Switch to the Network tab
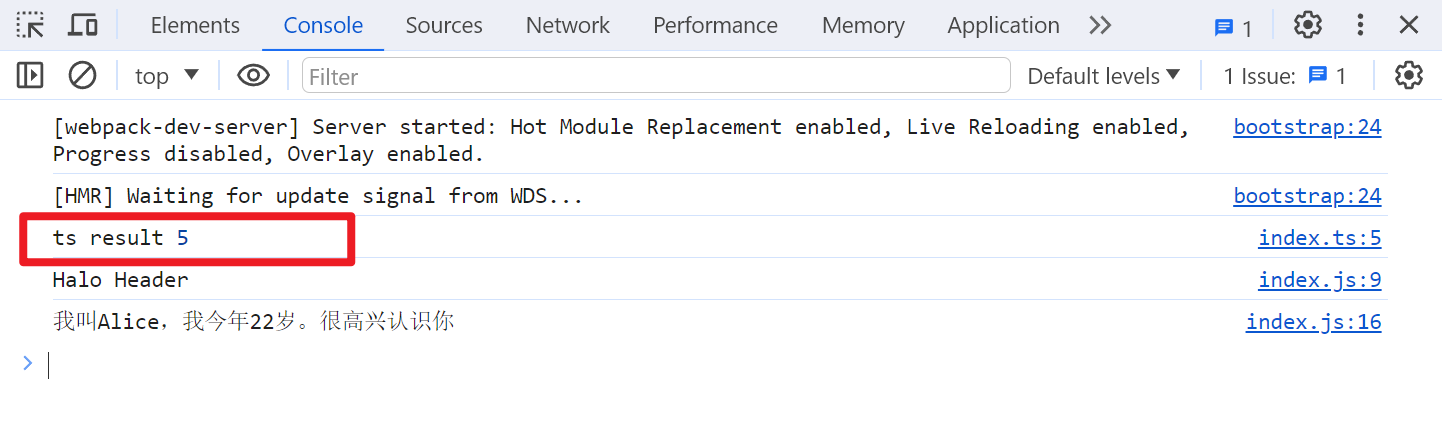The width and height of the screenshot is (1442, 437). click(567, 25)
